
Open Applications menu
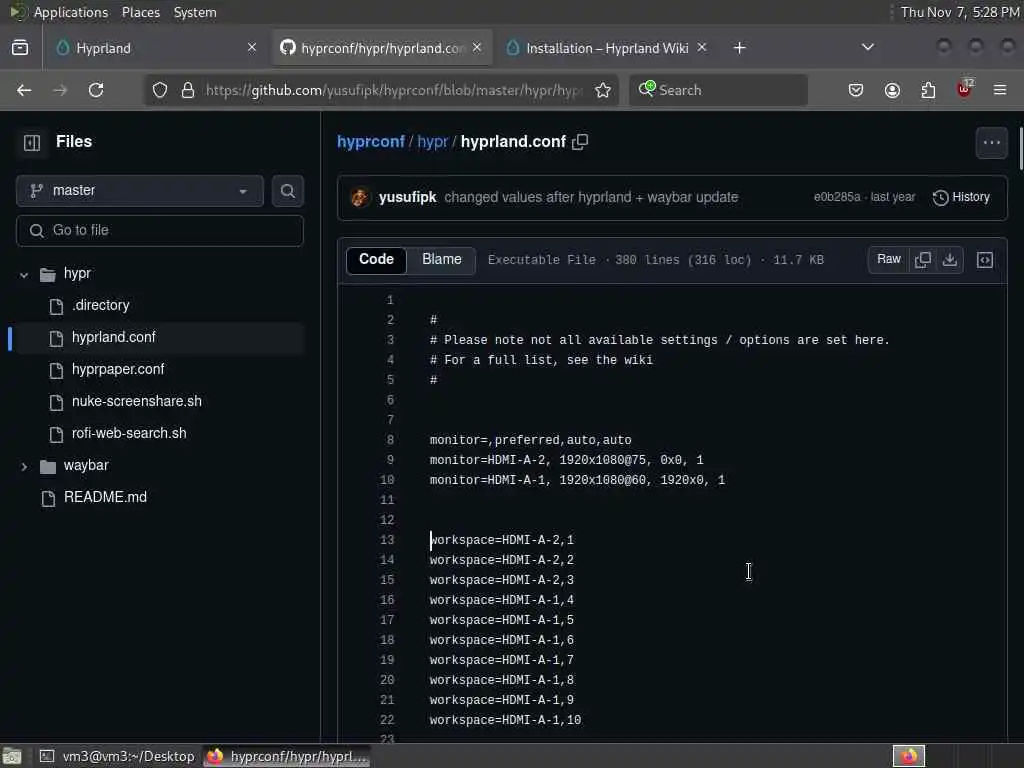(x=71, y=12)
